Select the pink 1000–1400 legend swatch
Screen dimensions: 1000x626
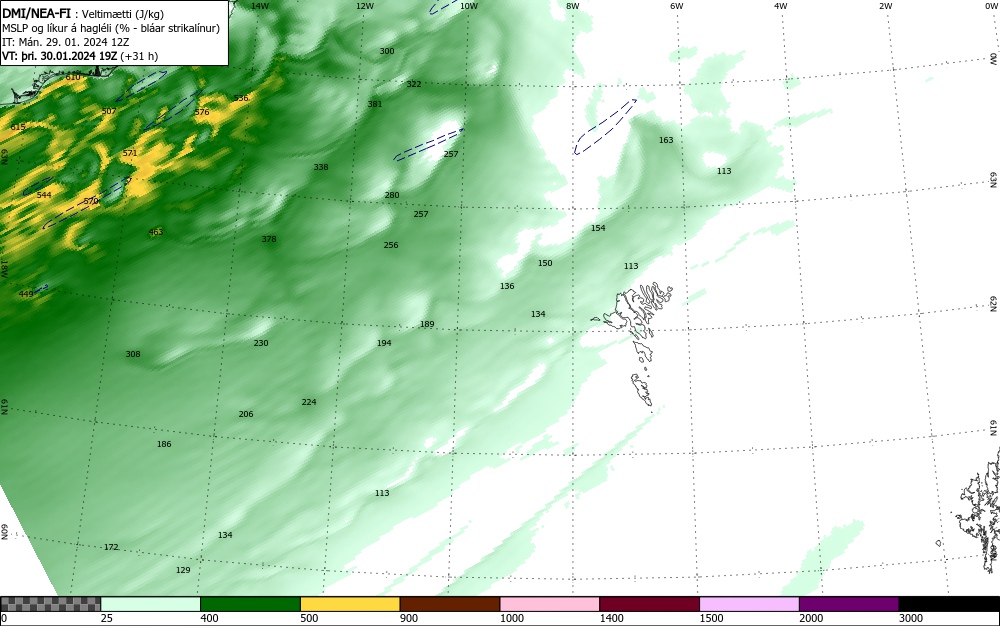pyautogui.click(x=550, y=604)
